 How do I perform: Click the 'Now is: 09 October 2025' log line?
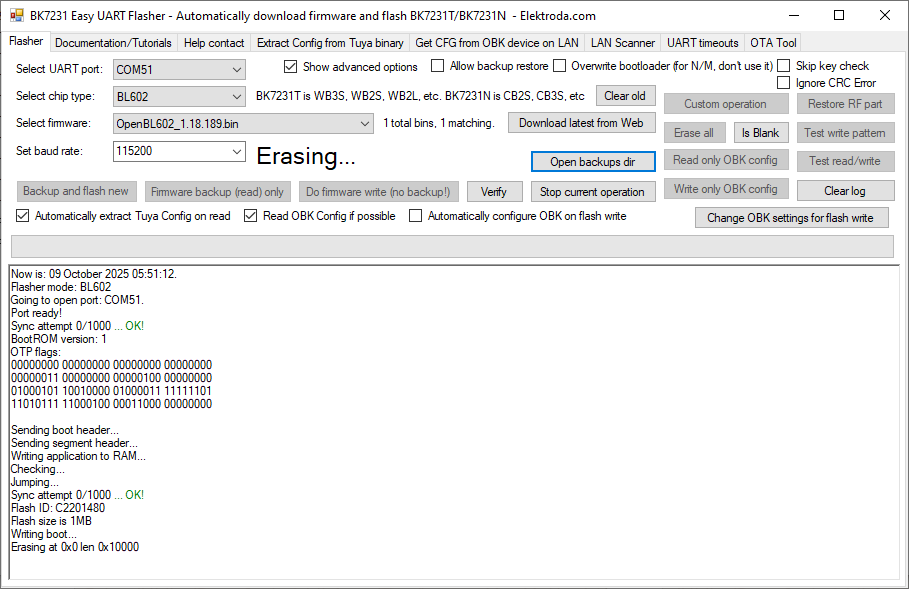[x=94, y=274]
